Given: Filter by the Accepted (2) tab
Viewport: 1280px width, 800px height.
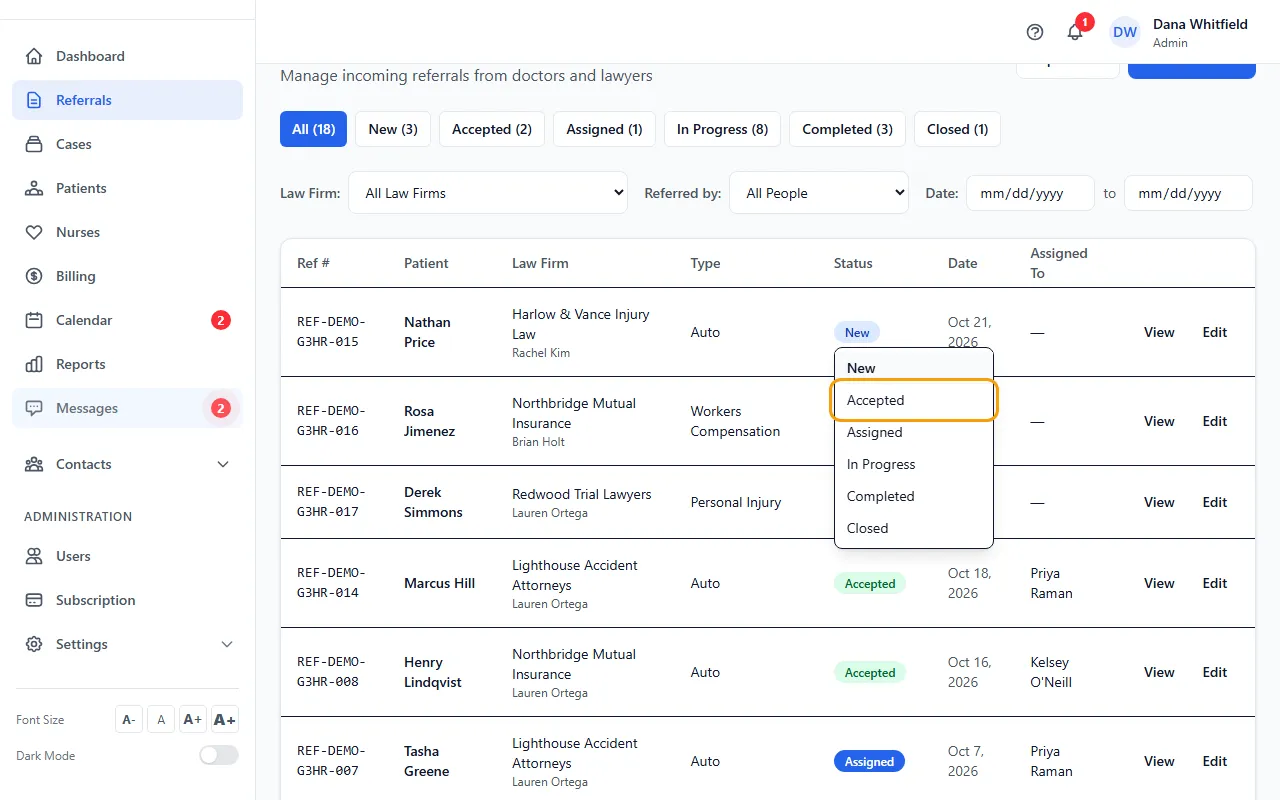Looking at the screenshot, I should click(x=492, y=129).
